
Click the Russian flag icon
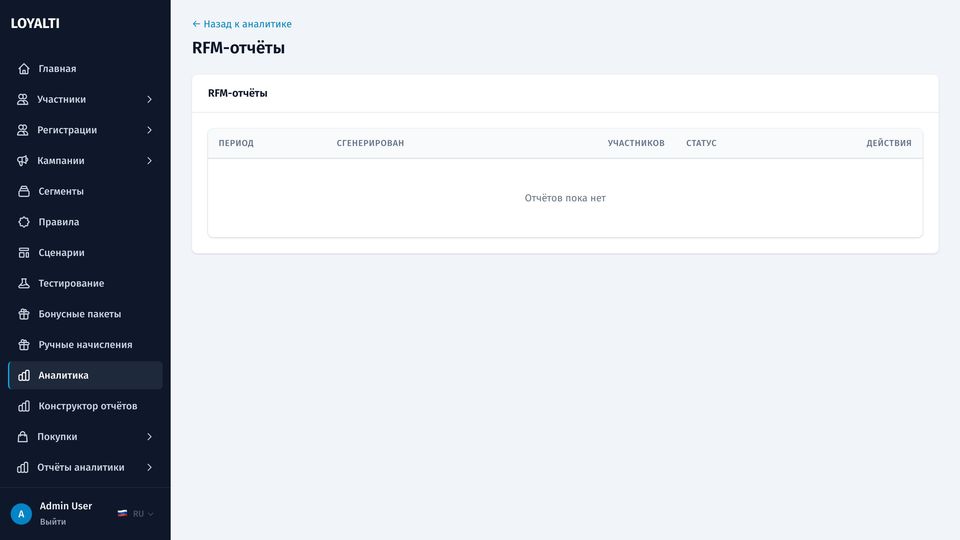[x=122, y=514]
